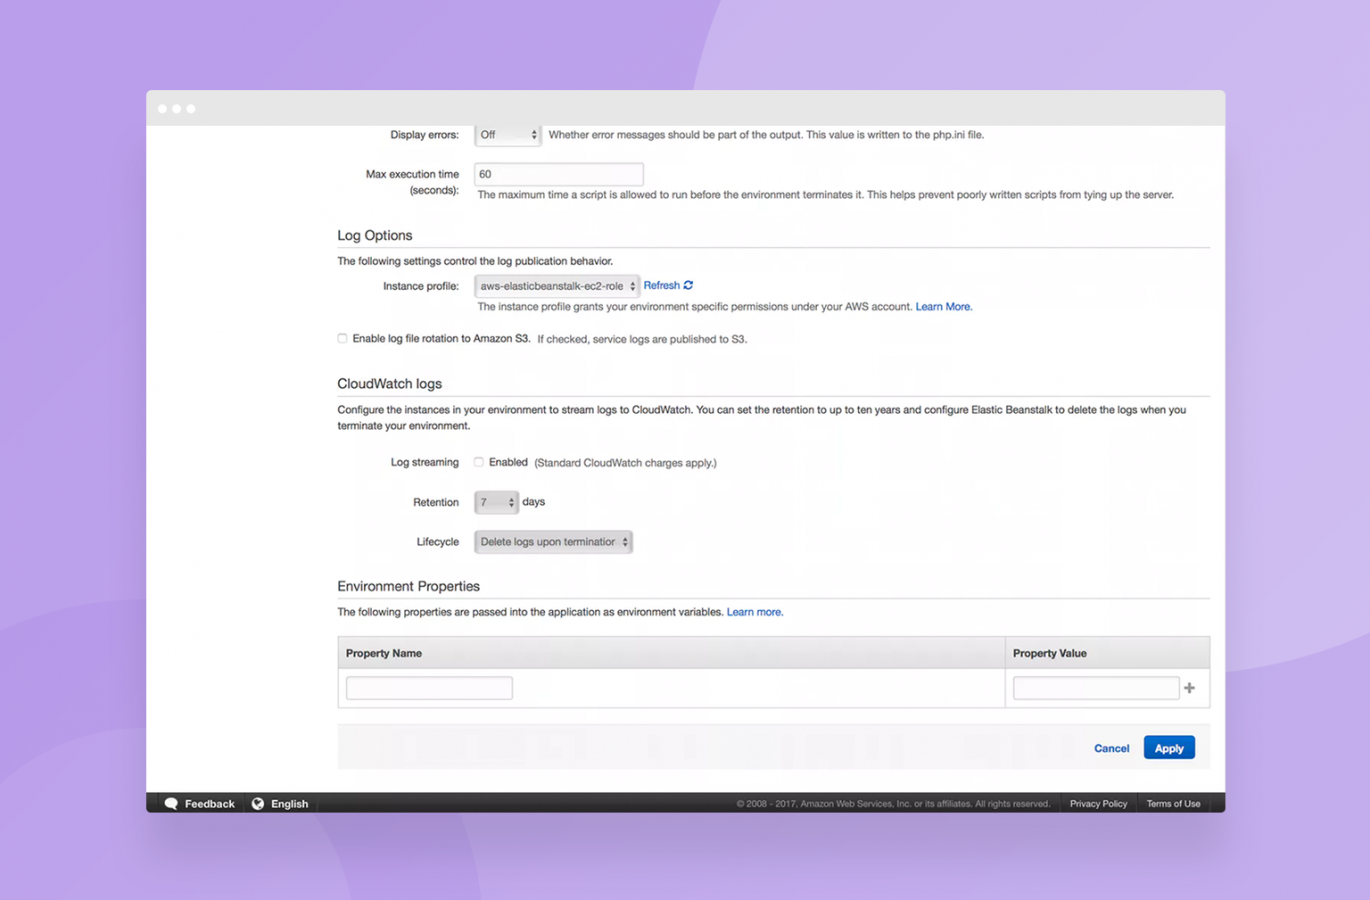This screenshot has height=900, width=1370.
Task: Click the Display errors label
Action: click(425, 135)
